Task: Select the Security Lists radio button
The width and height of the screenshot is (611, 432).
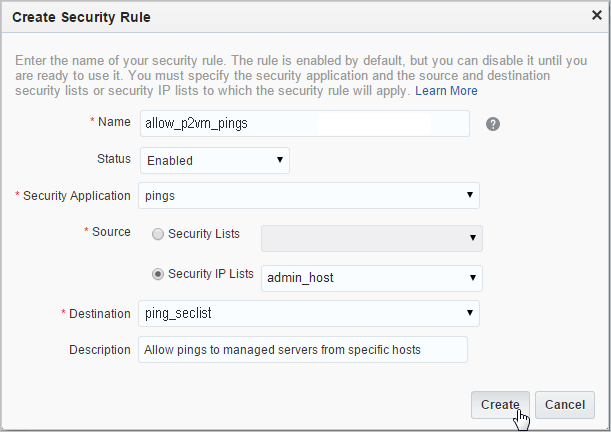Action: 157,234
